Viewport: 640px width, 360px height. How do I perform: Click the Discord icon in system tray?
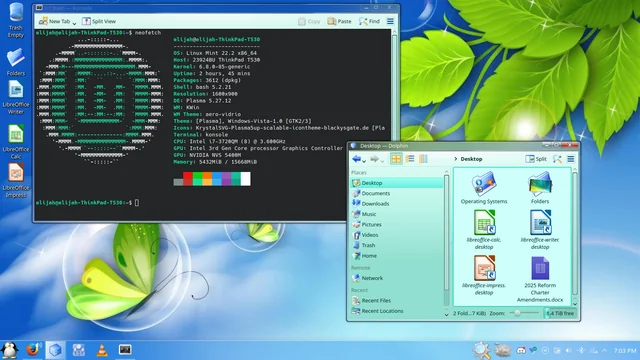(x=521, y=351)
